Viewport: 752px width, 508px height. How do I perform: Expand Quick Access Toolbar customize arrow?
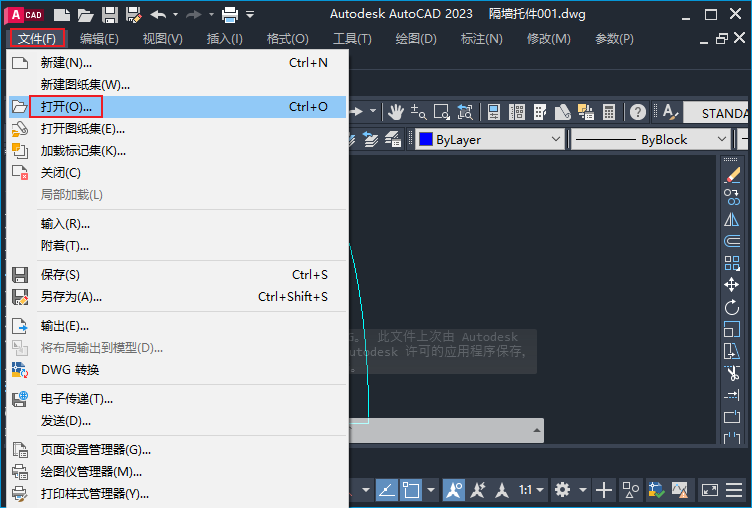click(x=250, y=15)
